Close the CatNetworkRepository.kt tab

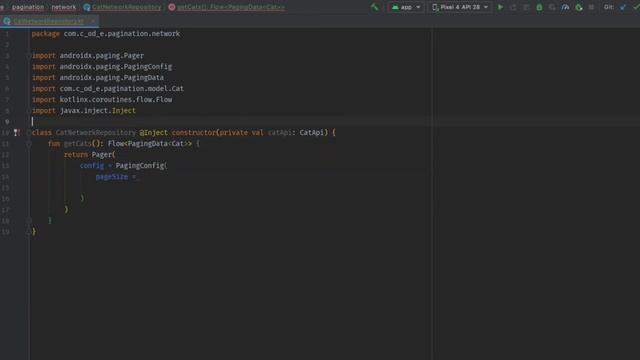pyautogui.click(x=93, y=21)
